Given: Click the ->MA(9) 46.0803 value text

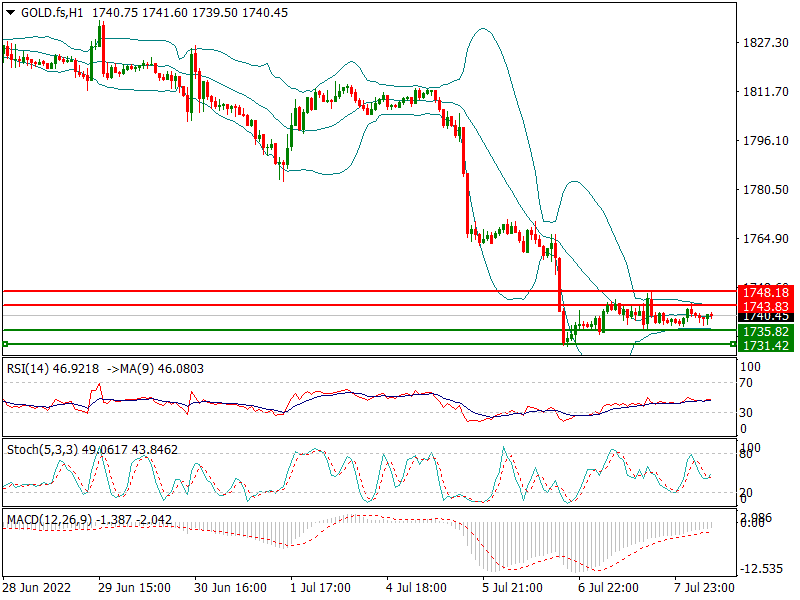Looking at the screenshot, I should pyautogui.click(x=156, y=369).
